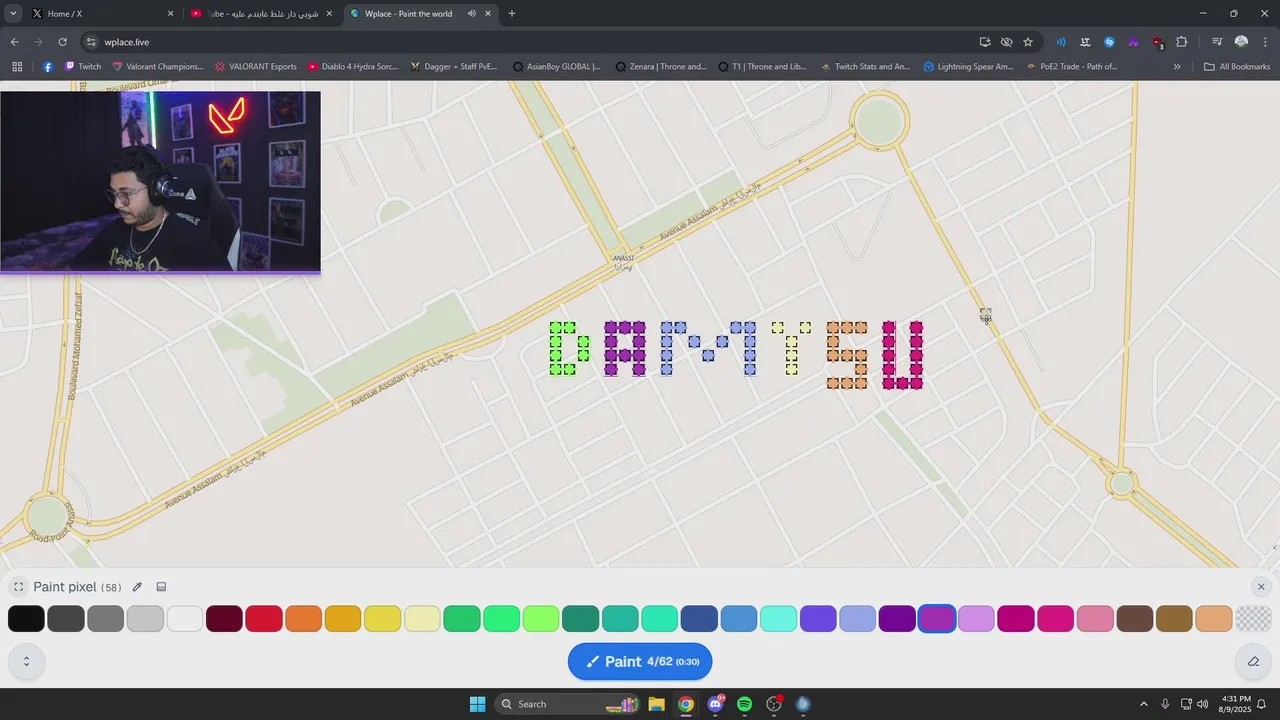The image size is (1280, 720).
Task: Open Spotify from the taskbar
Action: coord(744,704)
